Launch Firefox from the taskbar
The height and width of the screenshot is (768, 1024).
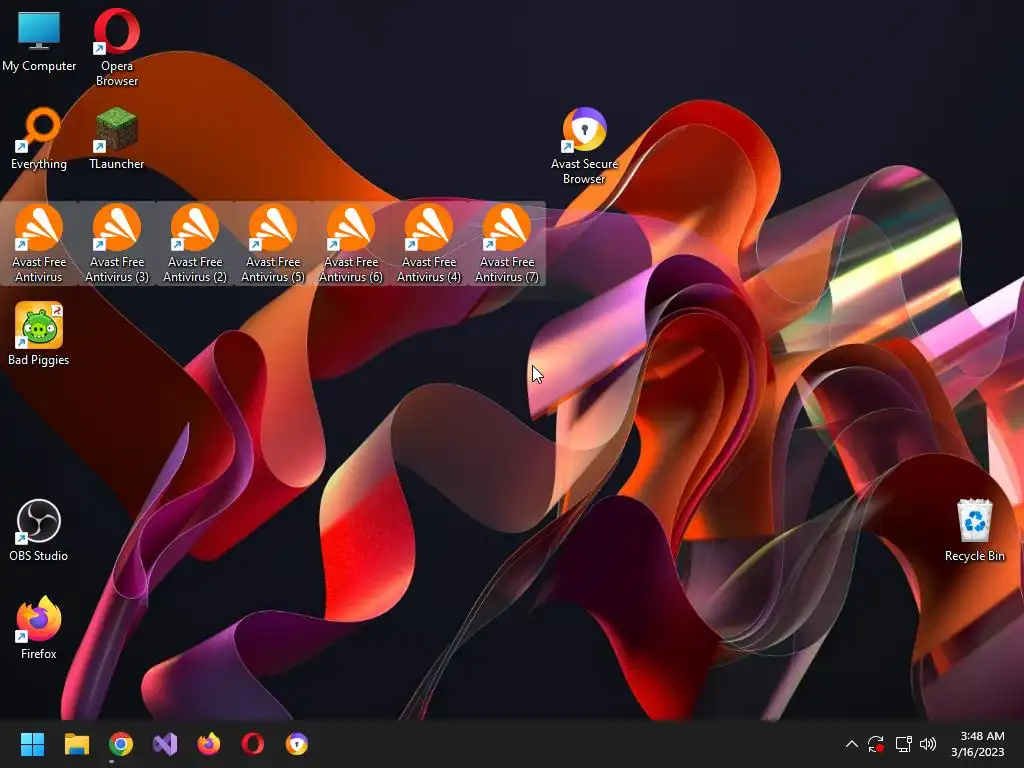pyautogui.click(x=209, y=744)
